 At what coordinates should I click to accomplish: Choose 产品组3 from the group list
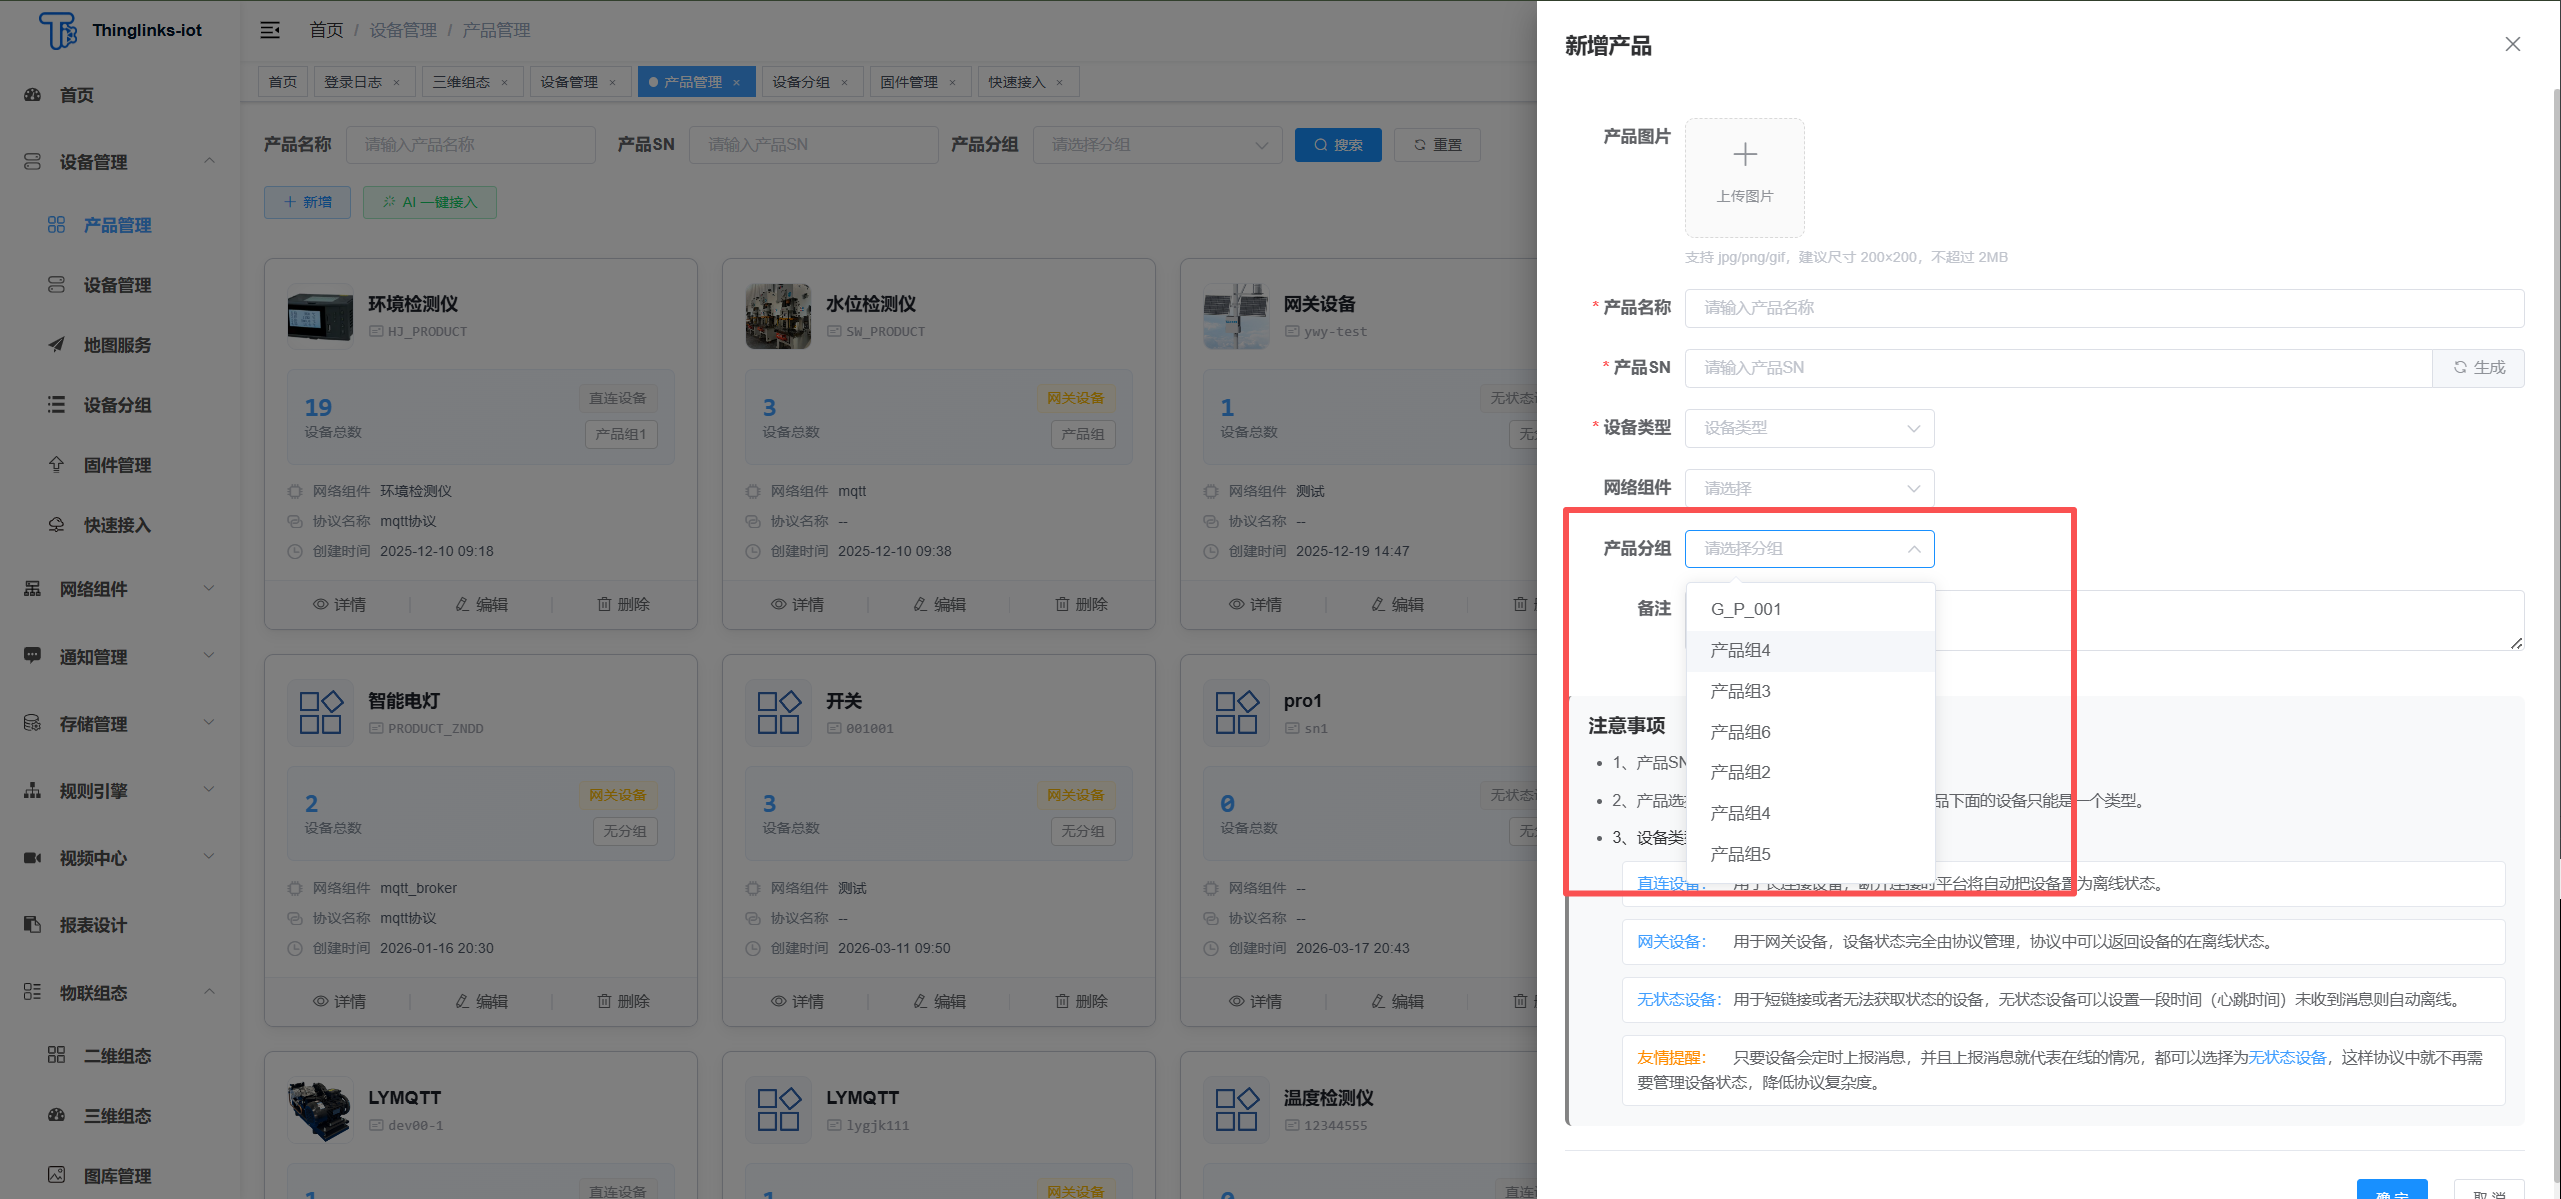(1810, 691)
